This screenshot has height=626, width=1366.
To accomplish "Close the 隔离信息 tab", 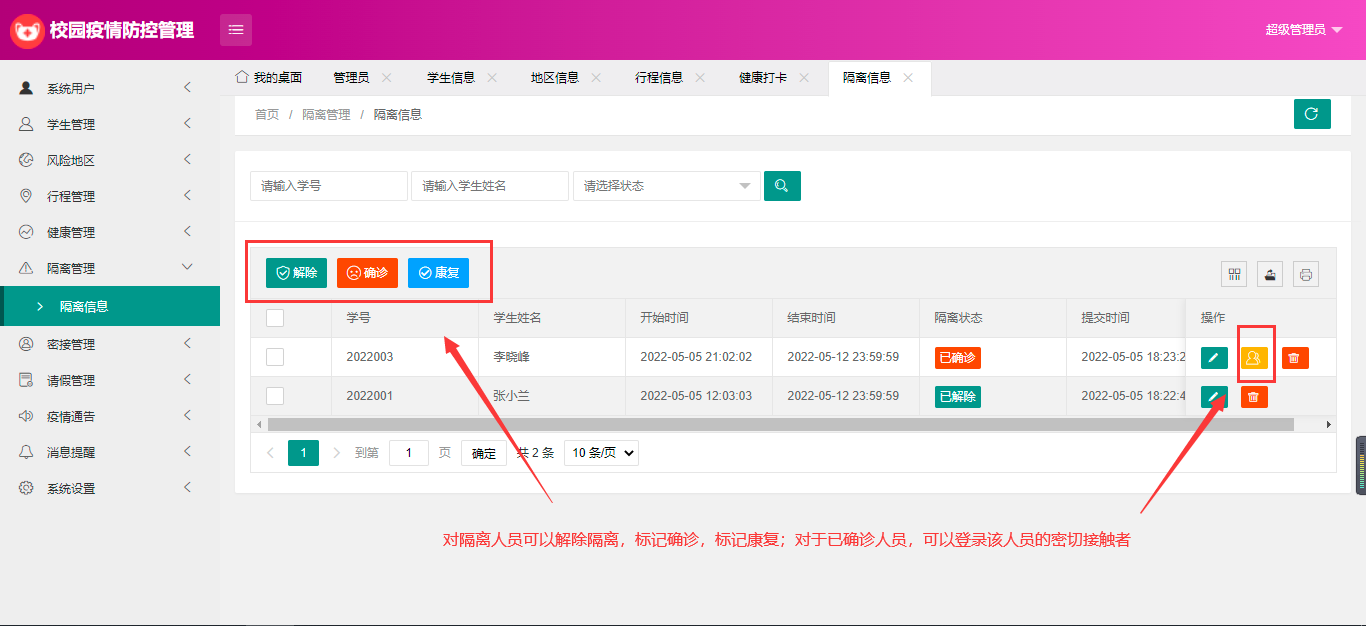I will click(908, 77).
